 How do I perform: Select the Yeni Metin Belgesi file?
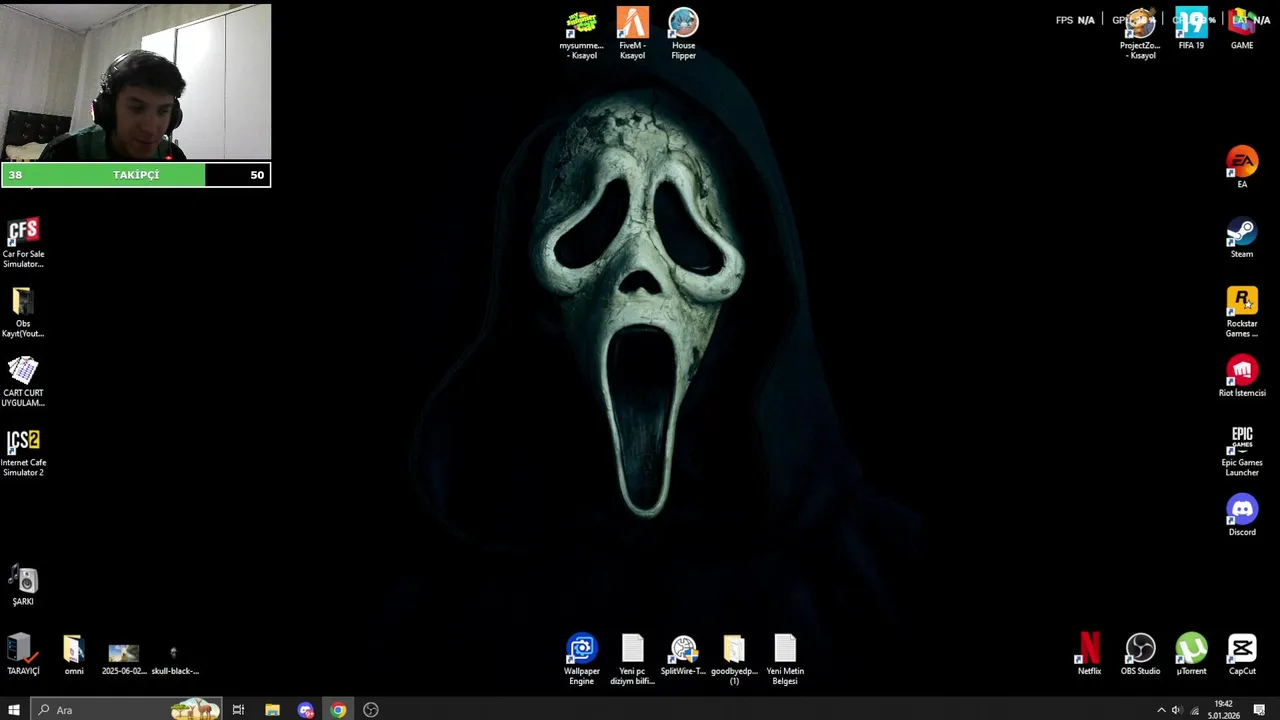pyautogui.click(x=785, y=659)
